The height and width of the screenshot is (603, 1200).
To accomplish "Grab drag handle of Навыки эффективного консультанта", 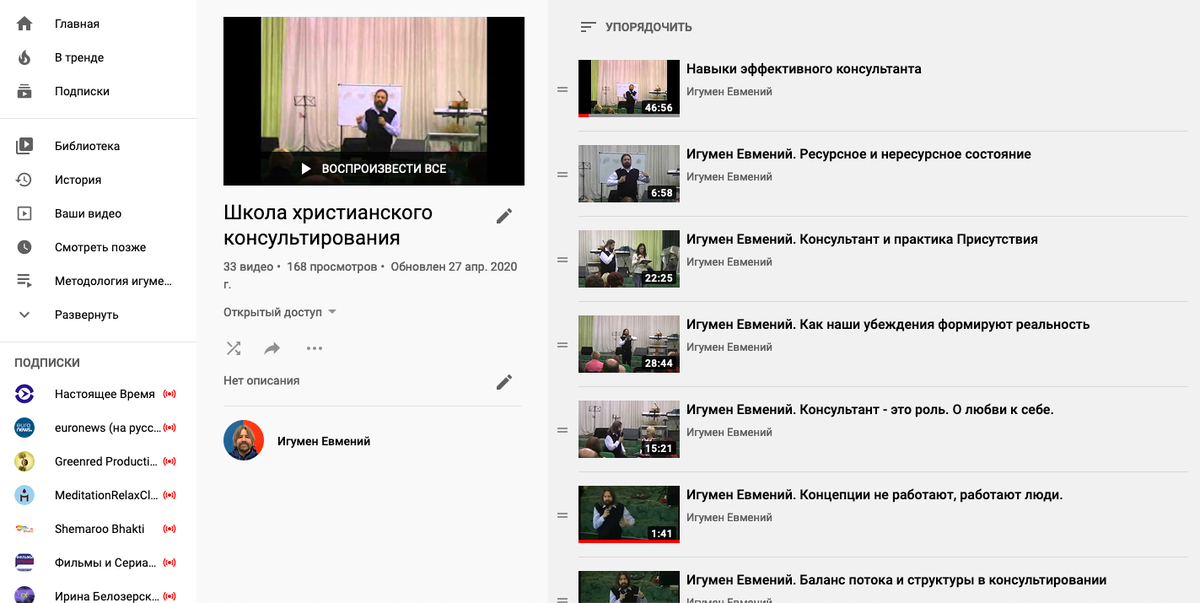I will (562, 90).
